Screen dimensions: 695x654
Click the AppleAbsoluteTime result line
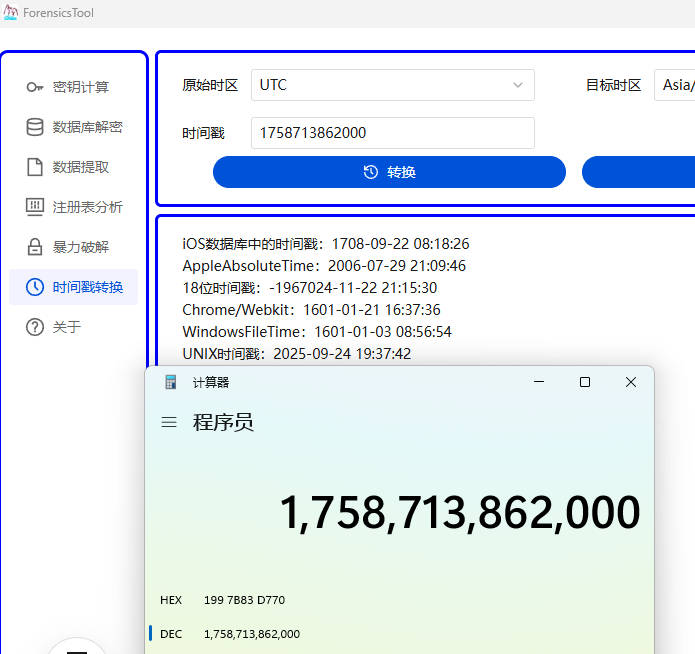point(324,266)
